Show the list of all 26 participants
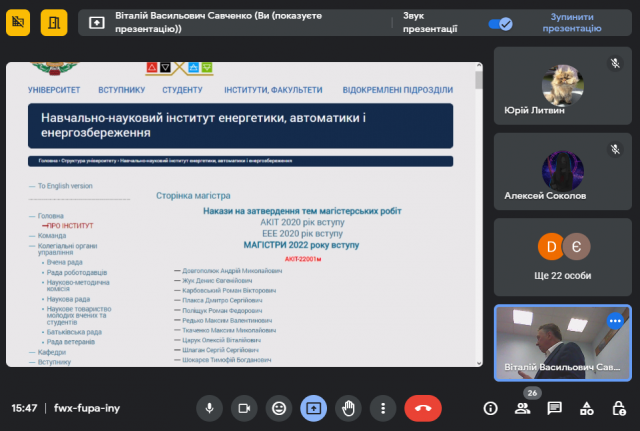 522,408
